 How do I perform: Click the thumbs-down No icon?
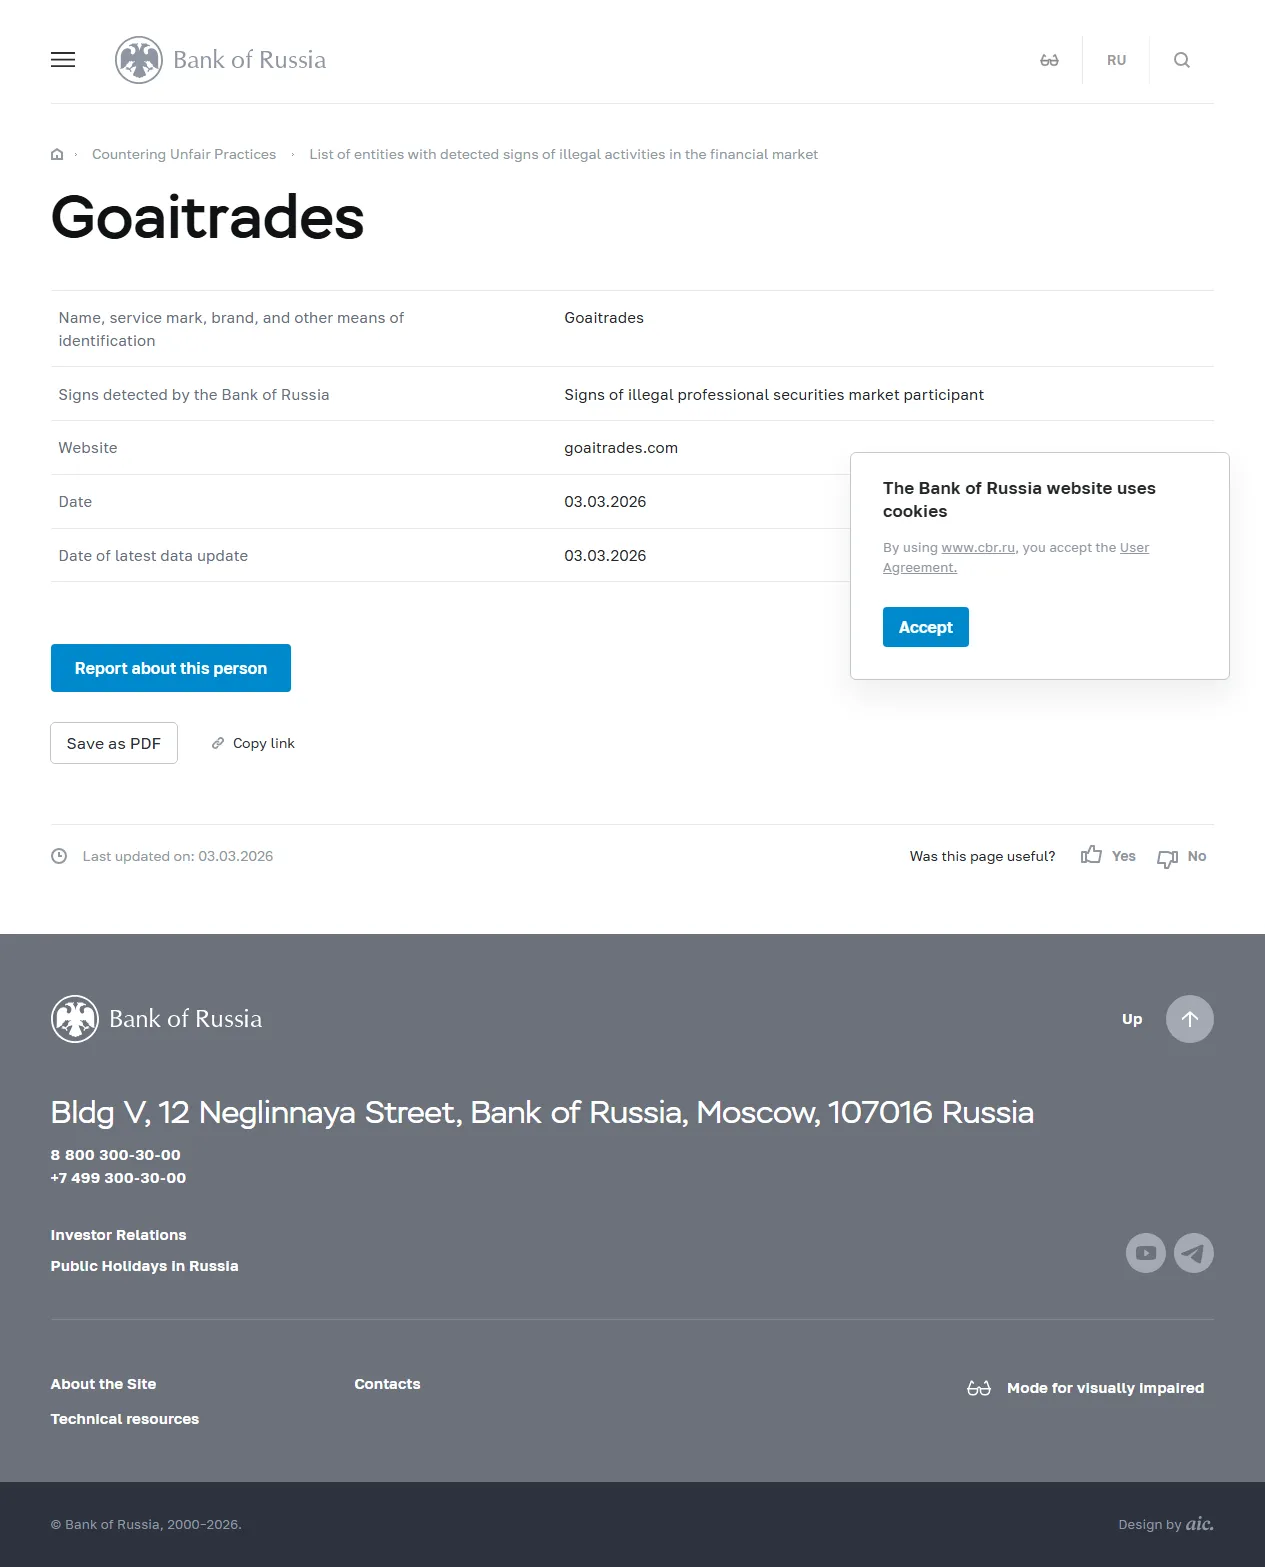1167,858
